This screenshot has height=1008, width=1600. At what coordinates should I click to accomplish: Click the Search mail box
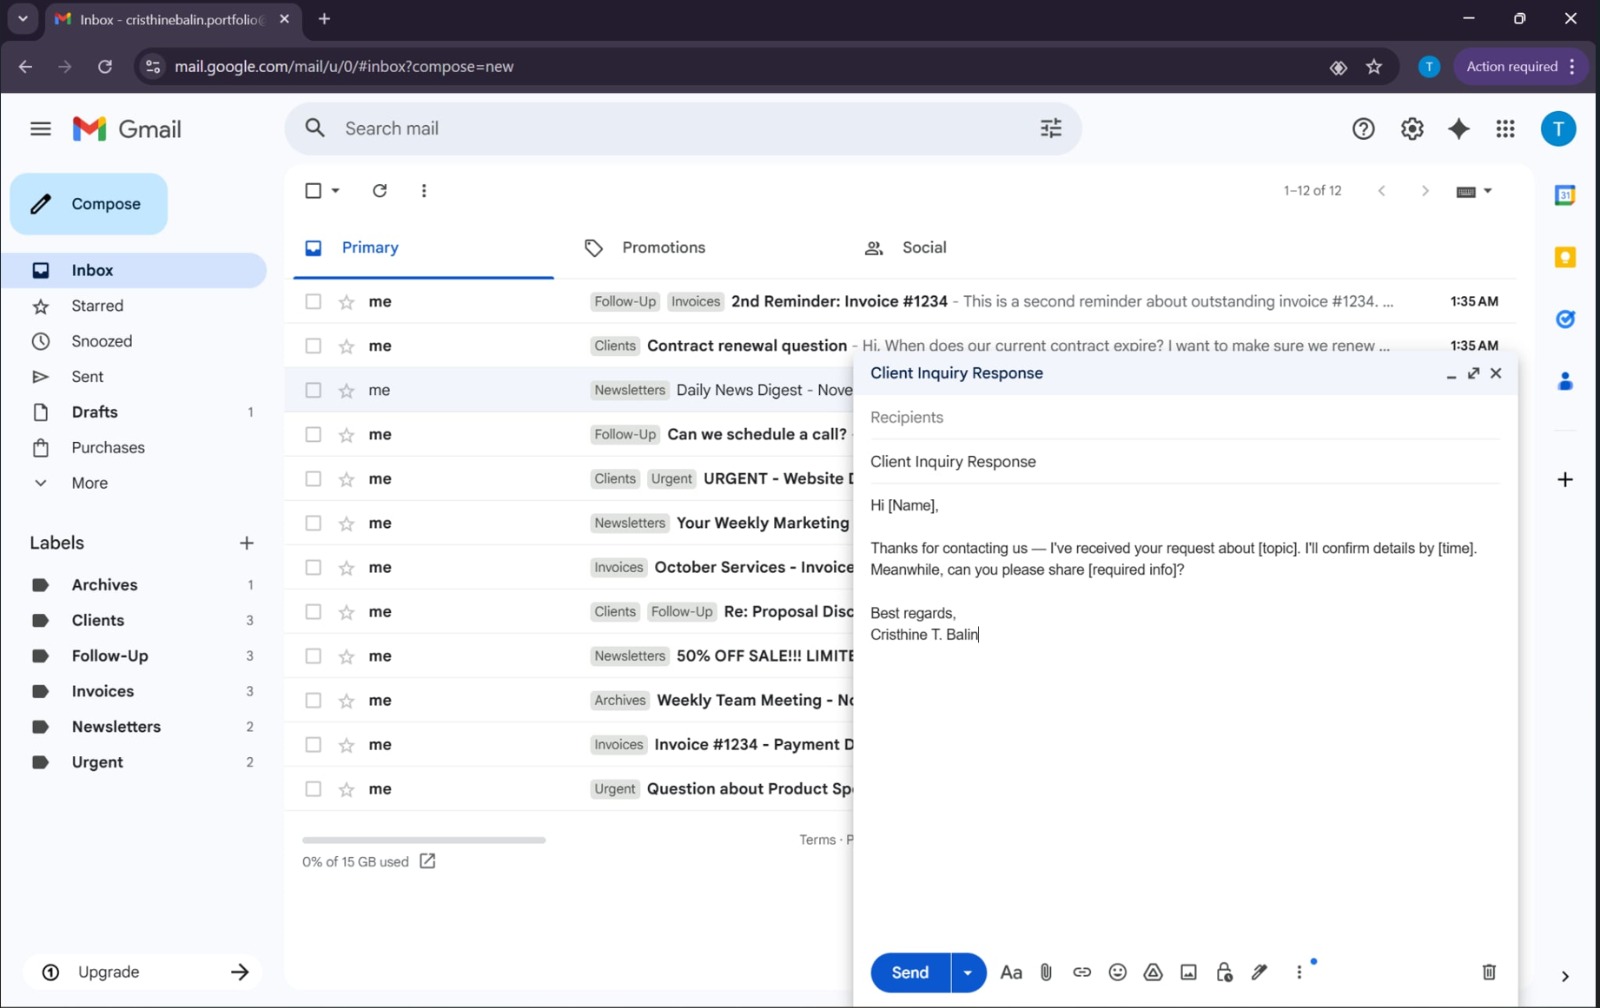(x=682, y=129)
